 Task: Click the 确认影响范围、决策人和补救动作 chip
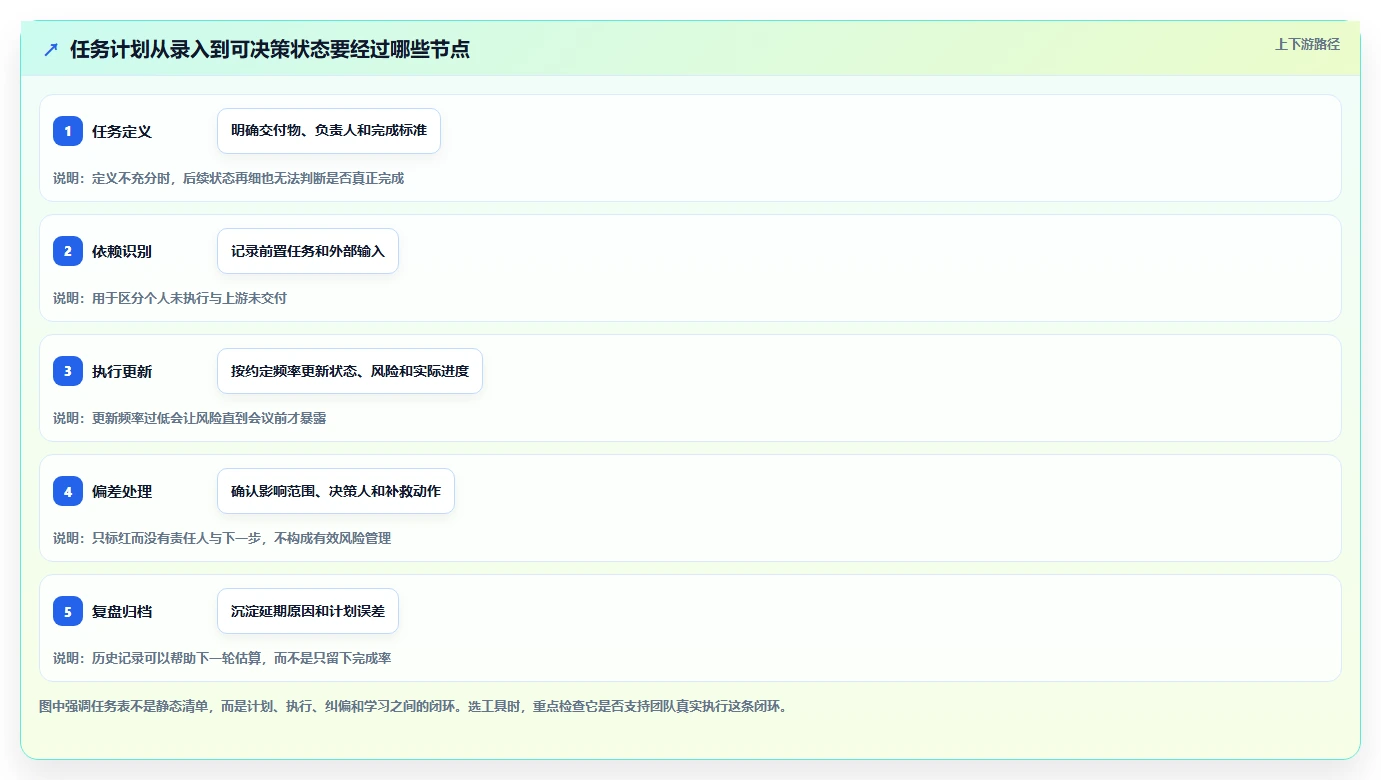336,491
